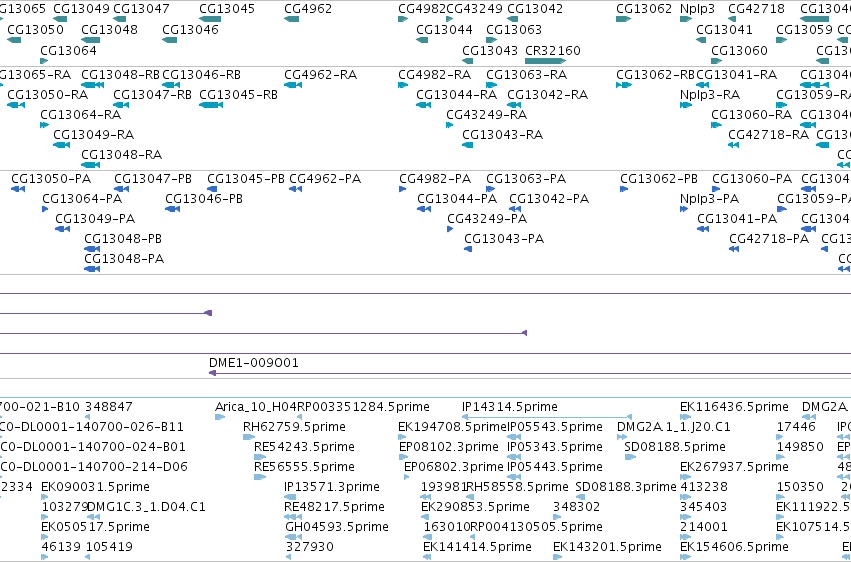
Task: Click the CG4962 gene name in top track
Action: tap(308, 9)
